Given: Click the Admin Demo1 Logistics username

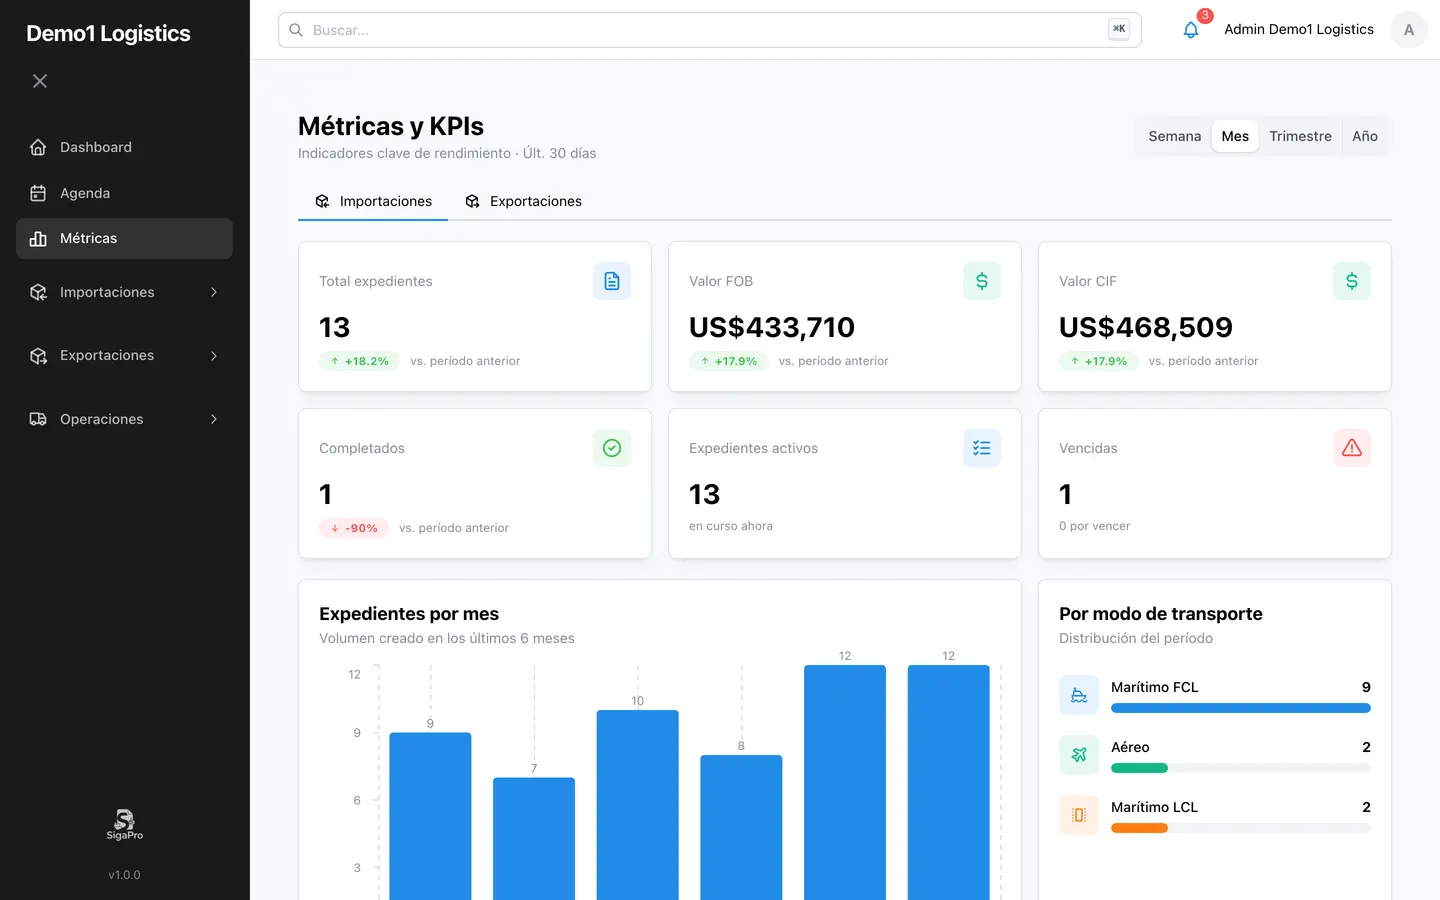Looking at the screenshot, I should click(x=1299, y=29).
